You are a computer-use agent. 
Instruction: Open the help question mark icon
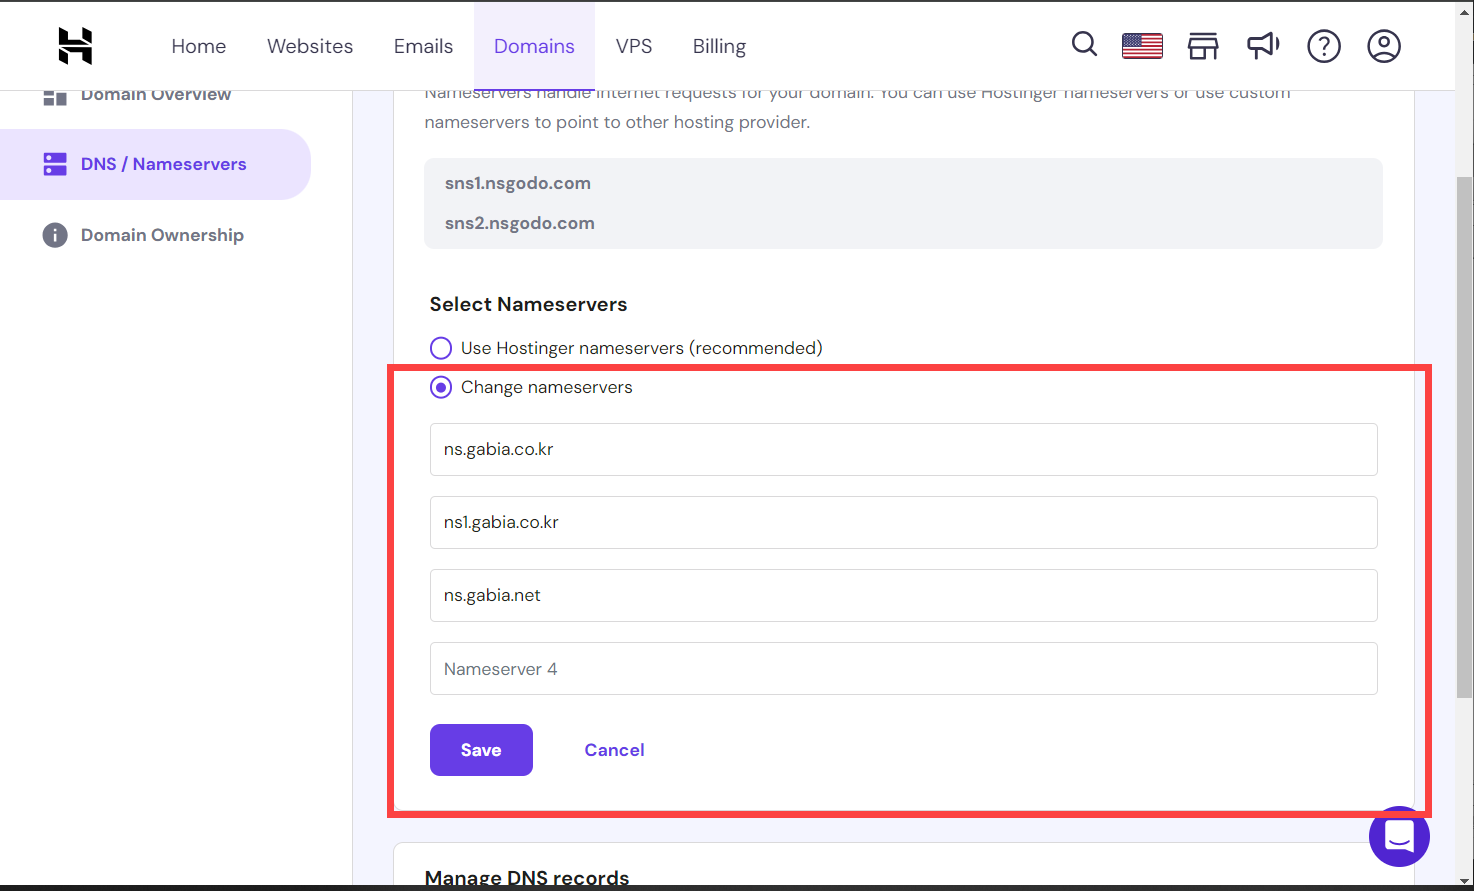[x=1324, y=46]
